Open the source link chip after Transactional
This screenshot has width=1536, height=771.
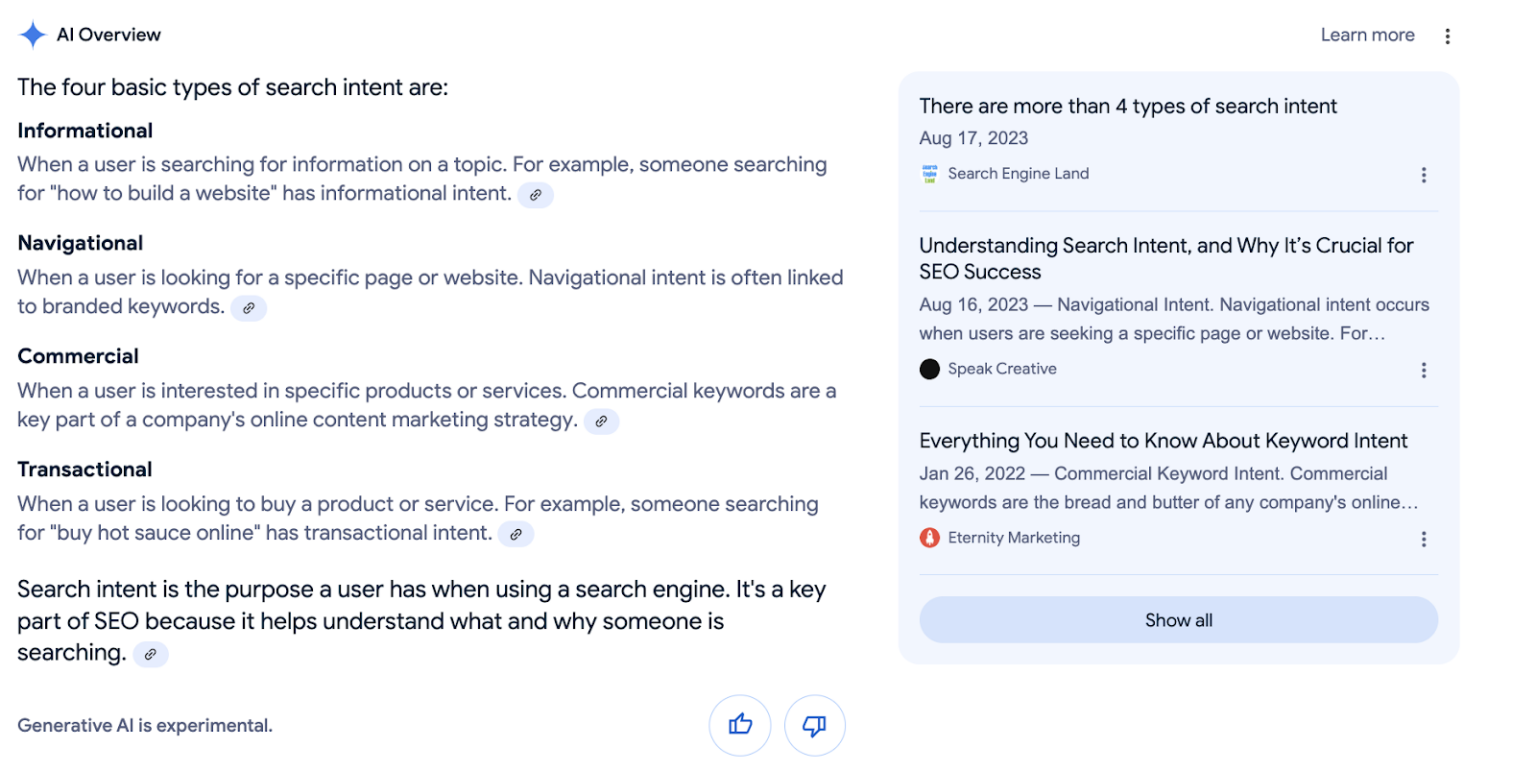517,534
